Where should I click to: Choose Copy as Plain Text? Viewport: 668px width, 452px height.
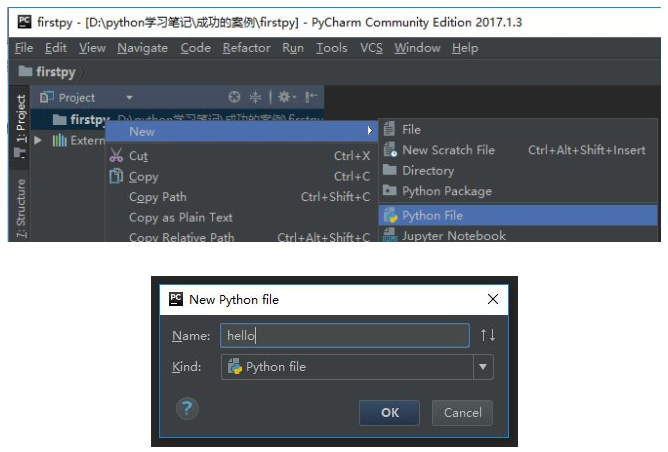[x=242, y=217]
